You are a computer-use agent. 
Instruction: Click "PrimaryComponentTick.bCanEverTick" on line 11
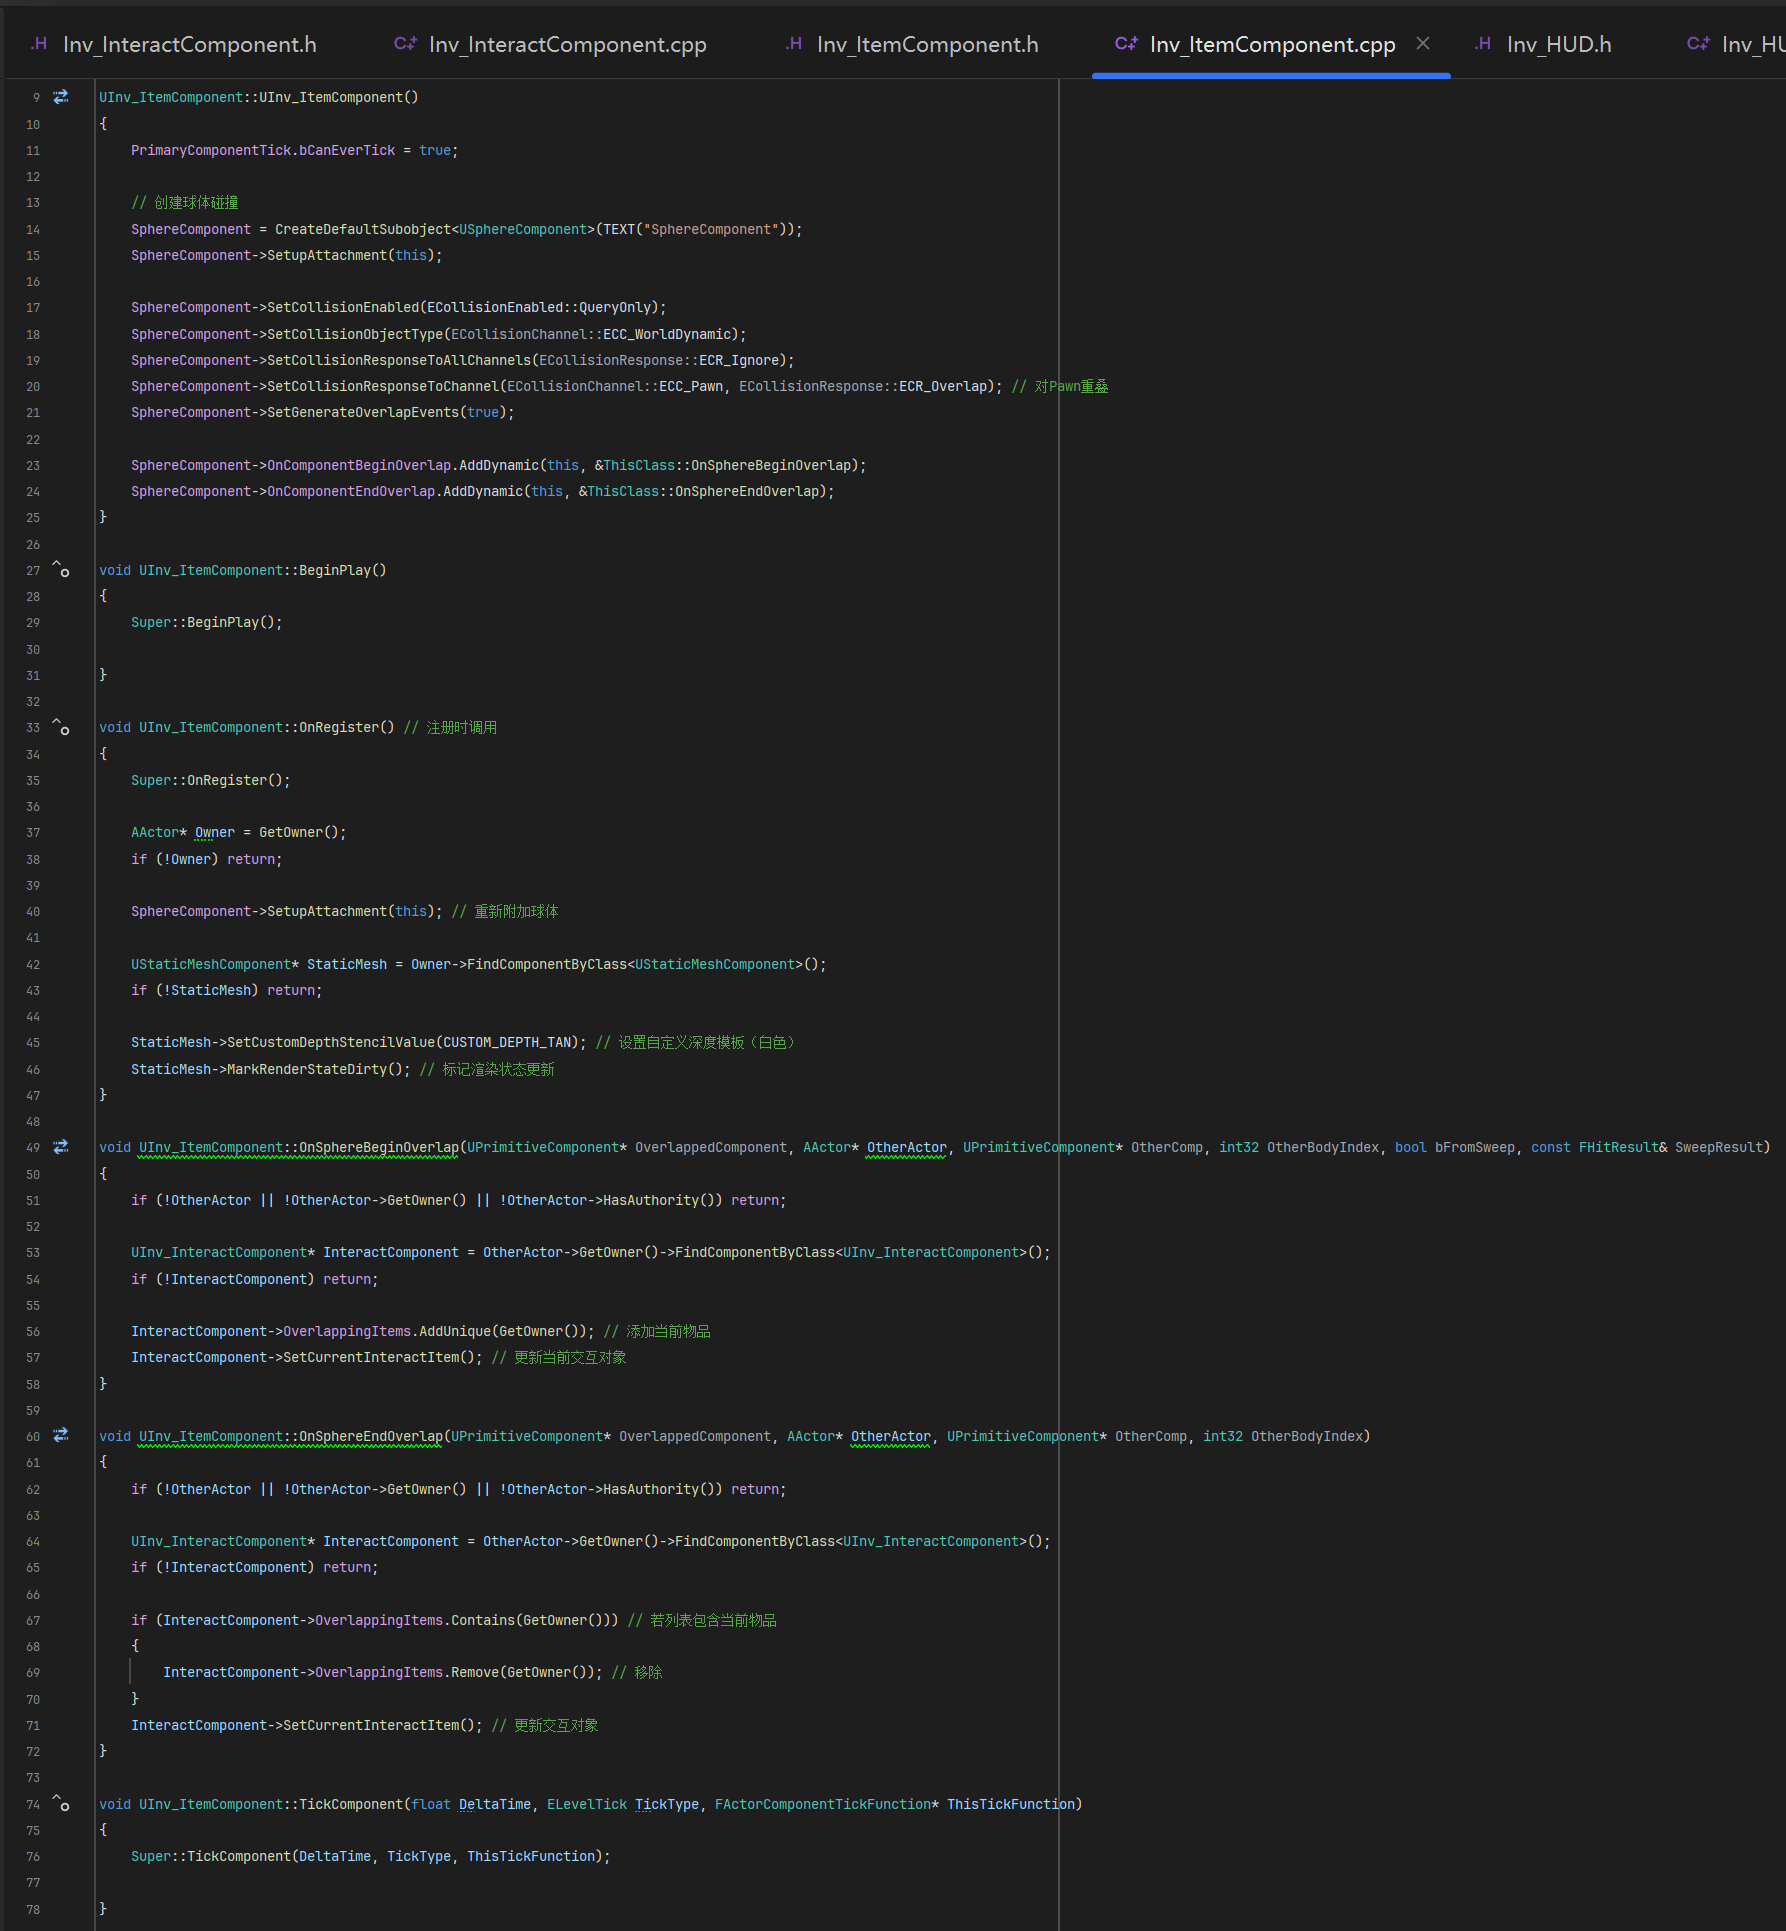pos(263,151)
